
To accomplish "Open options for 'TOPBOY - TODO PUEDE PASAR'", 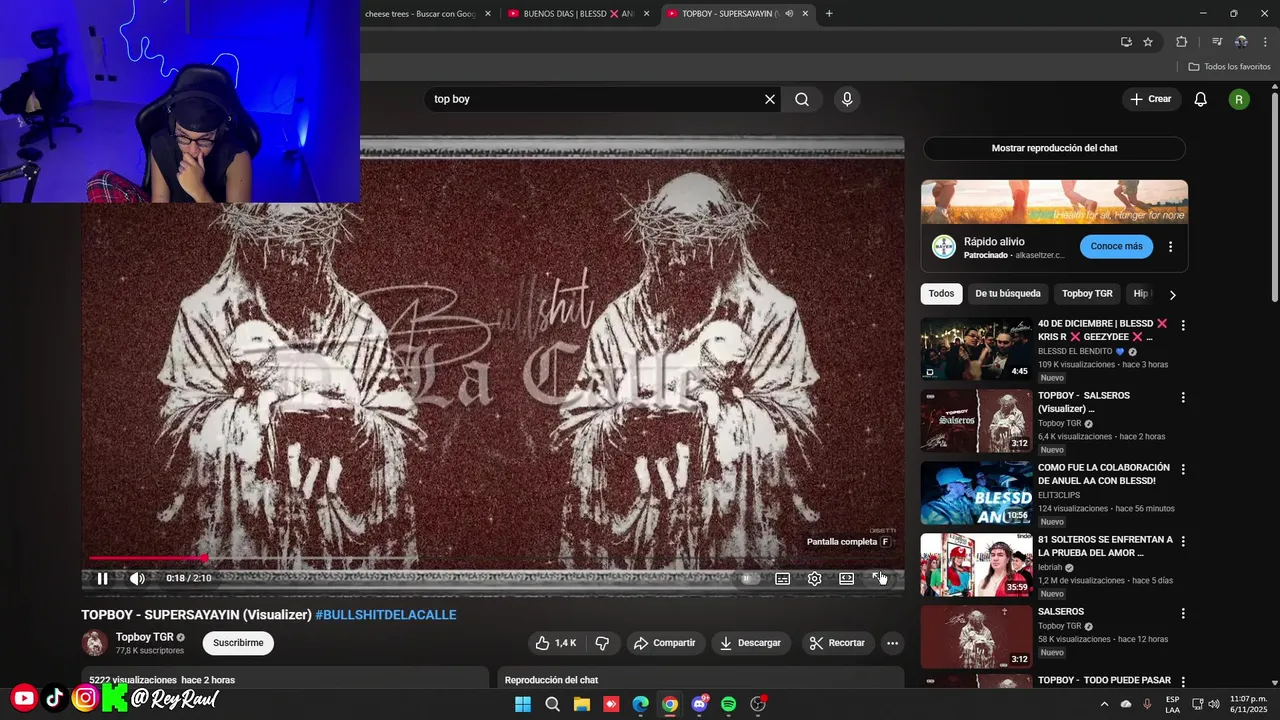I will click(1183, 683).
